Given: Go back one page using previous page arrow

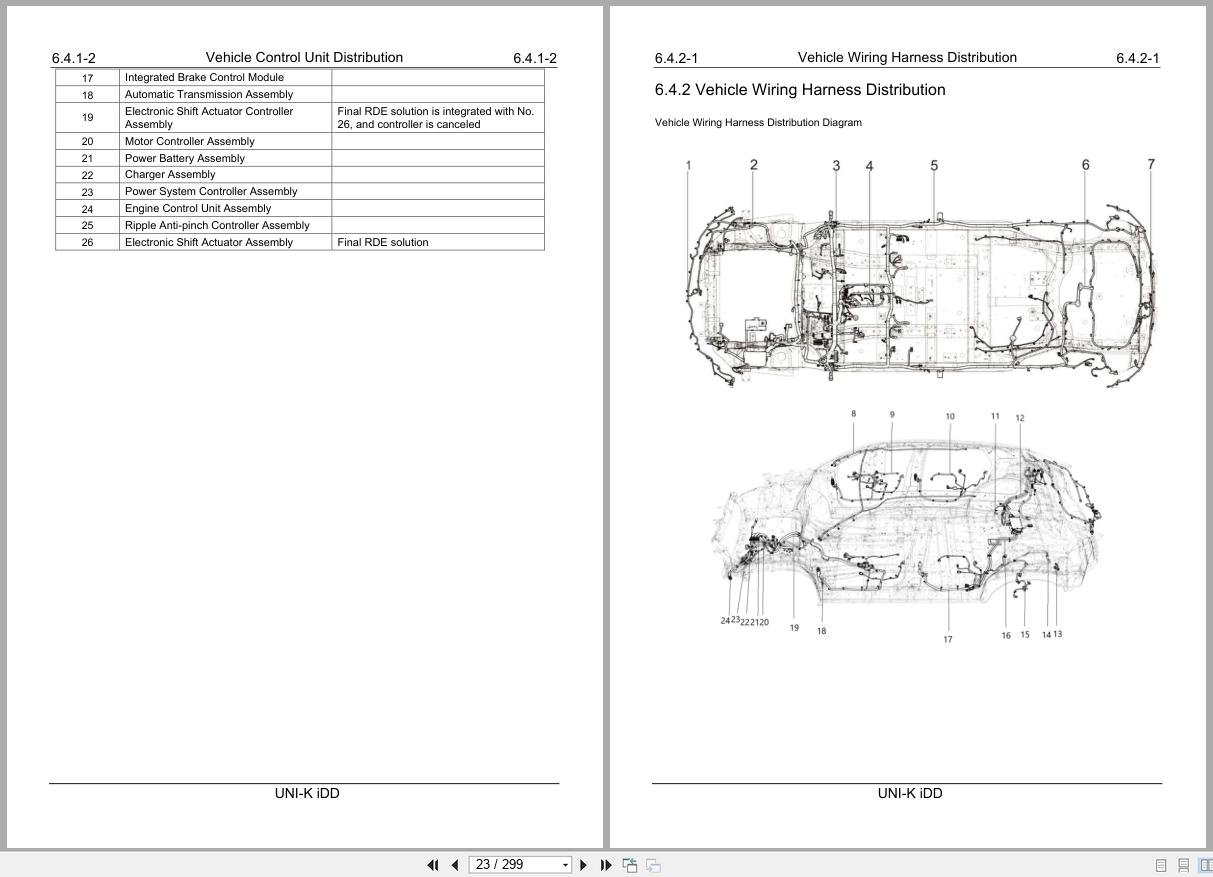Looking at the screenshot, I should pyautogui.click(x=454, y=864).
